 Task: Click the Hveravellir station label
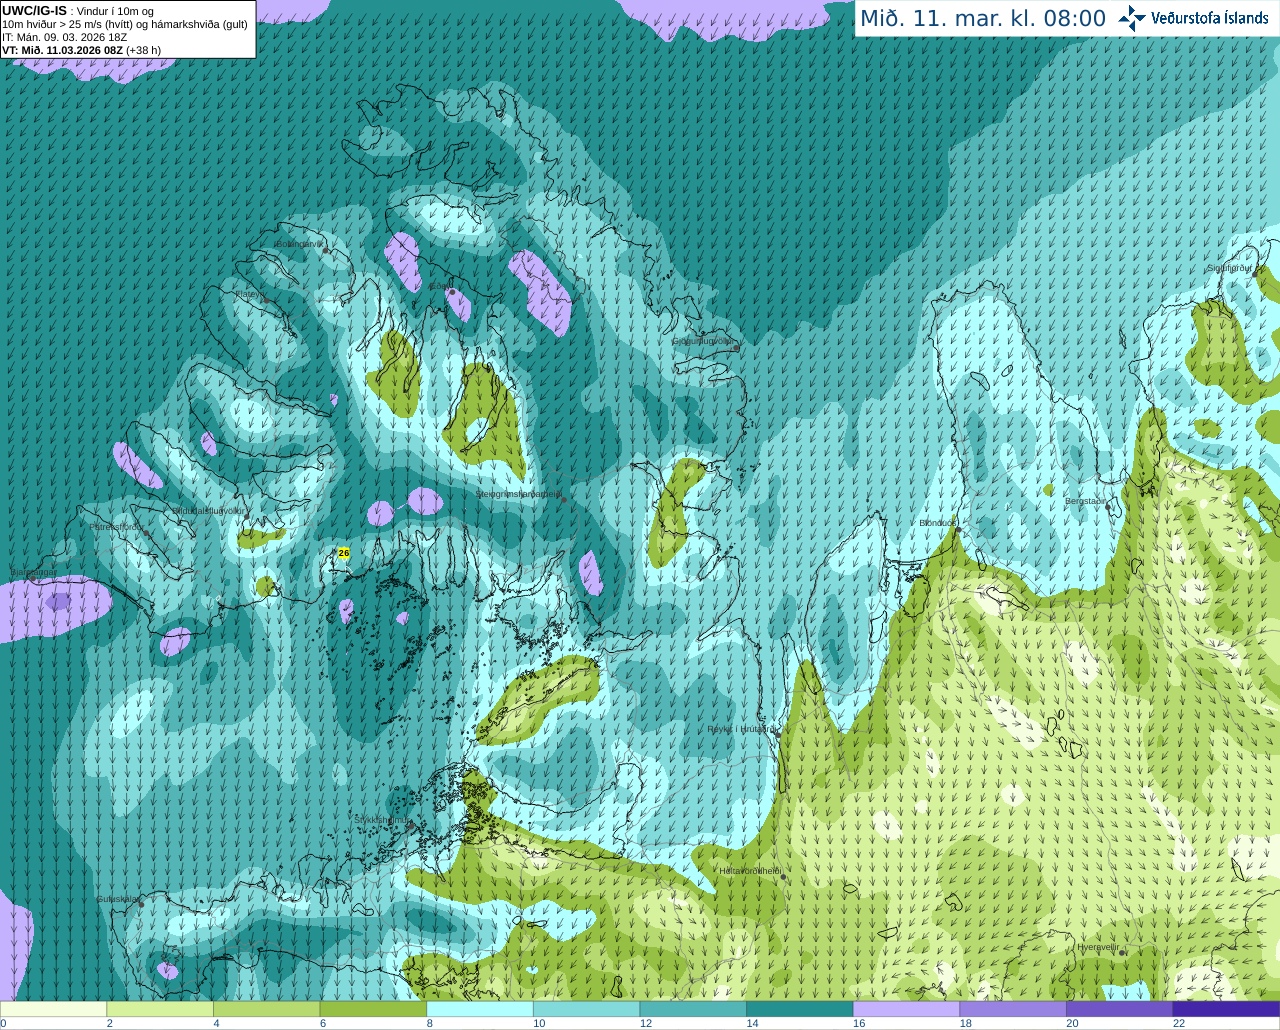click(1097, 947)
